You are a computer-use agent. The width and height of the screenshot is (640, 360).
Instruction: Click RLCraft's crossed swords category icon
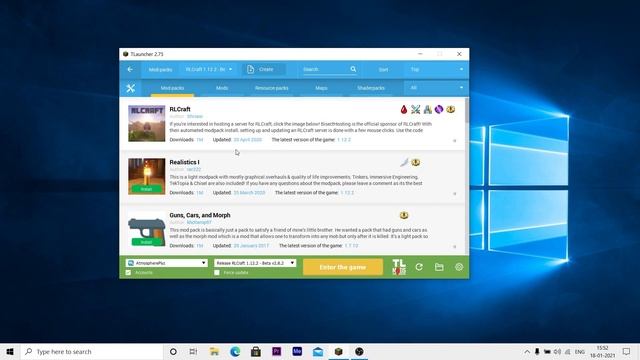[x=416, y=109]
